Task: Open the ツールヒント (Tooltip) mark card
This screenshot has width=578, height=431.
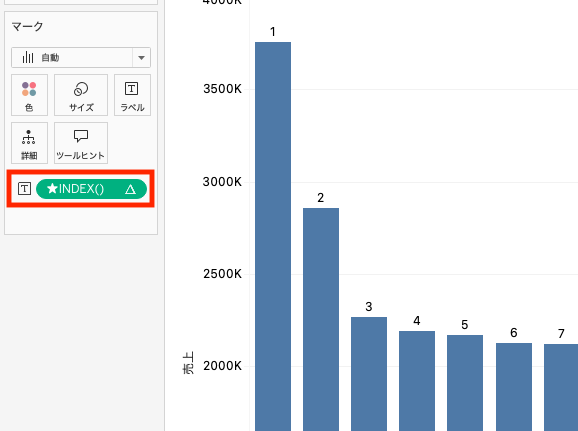Action: click(81, 143)
